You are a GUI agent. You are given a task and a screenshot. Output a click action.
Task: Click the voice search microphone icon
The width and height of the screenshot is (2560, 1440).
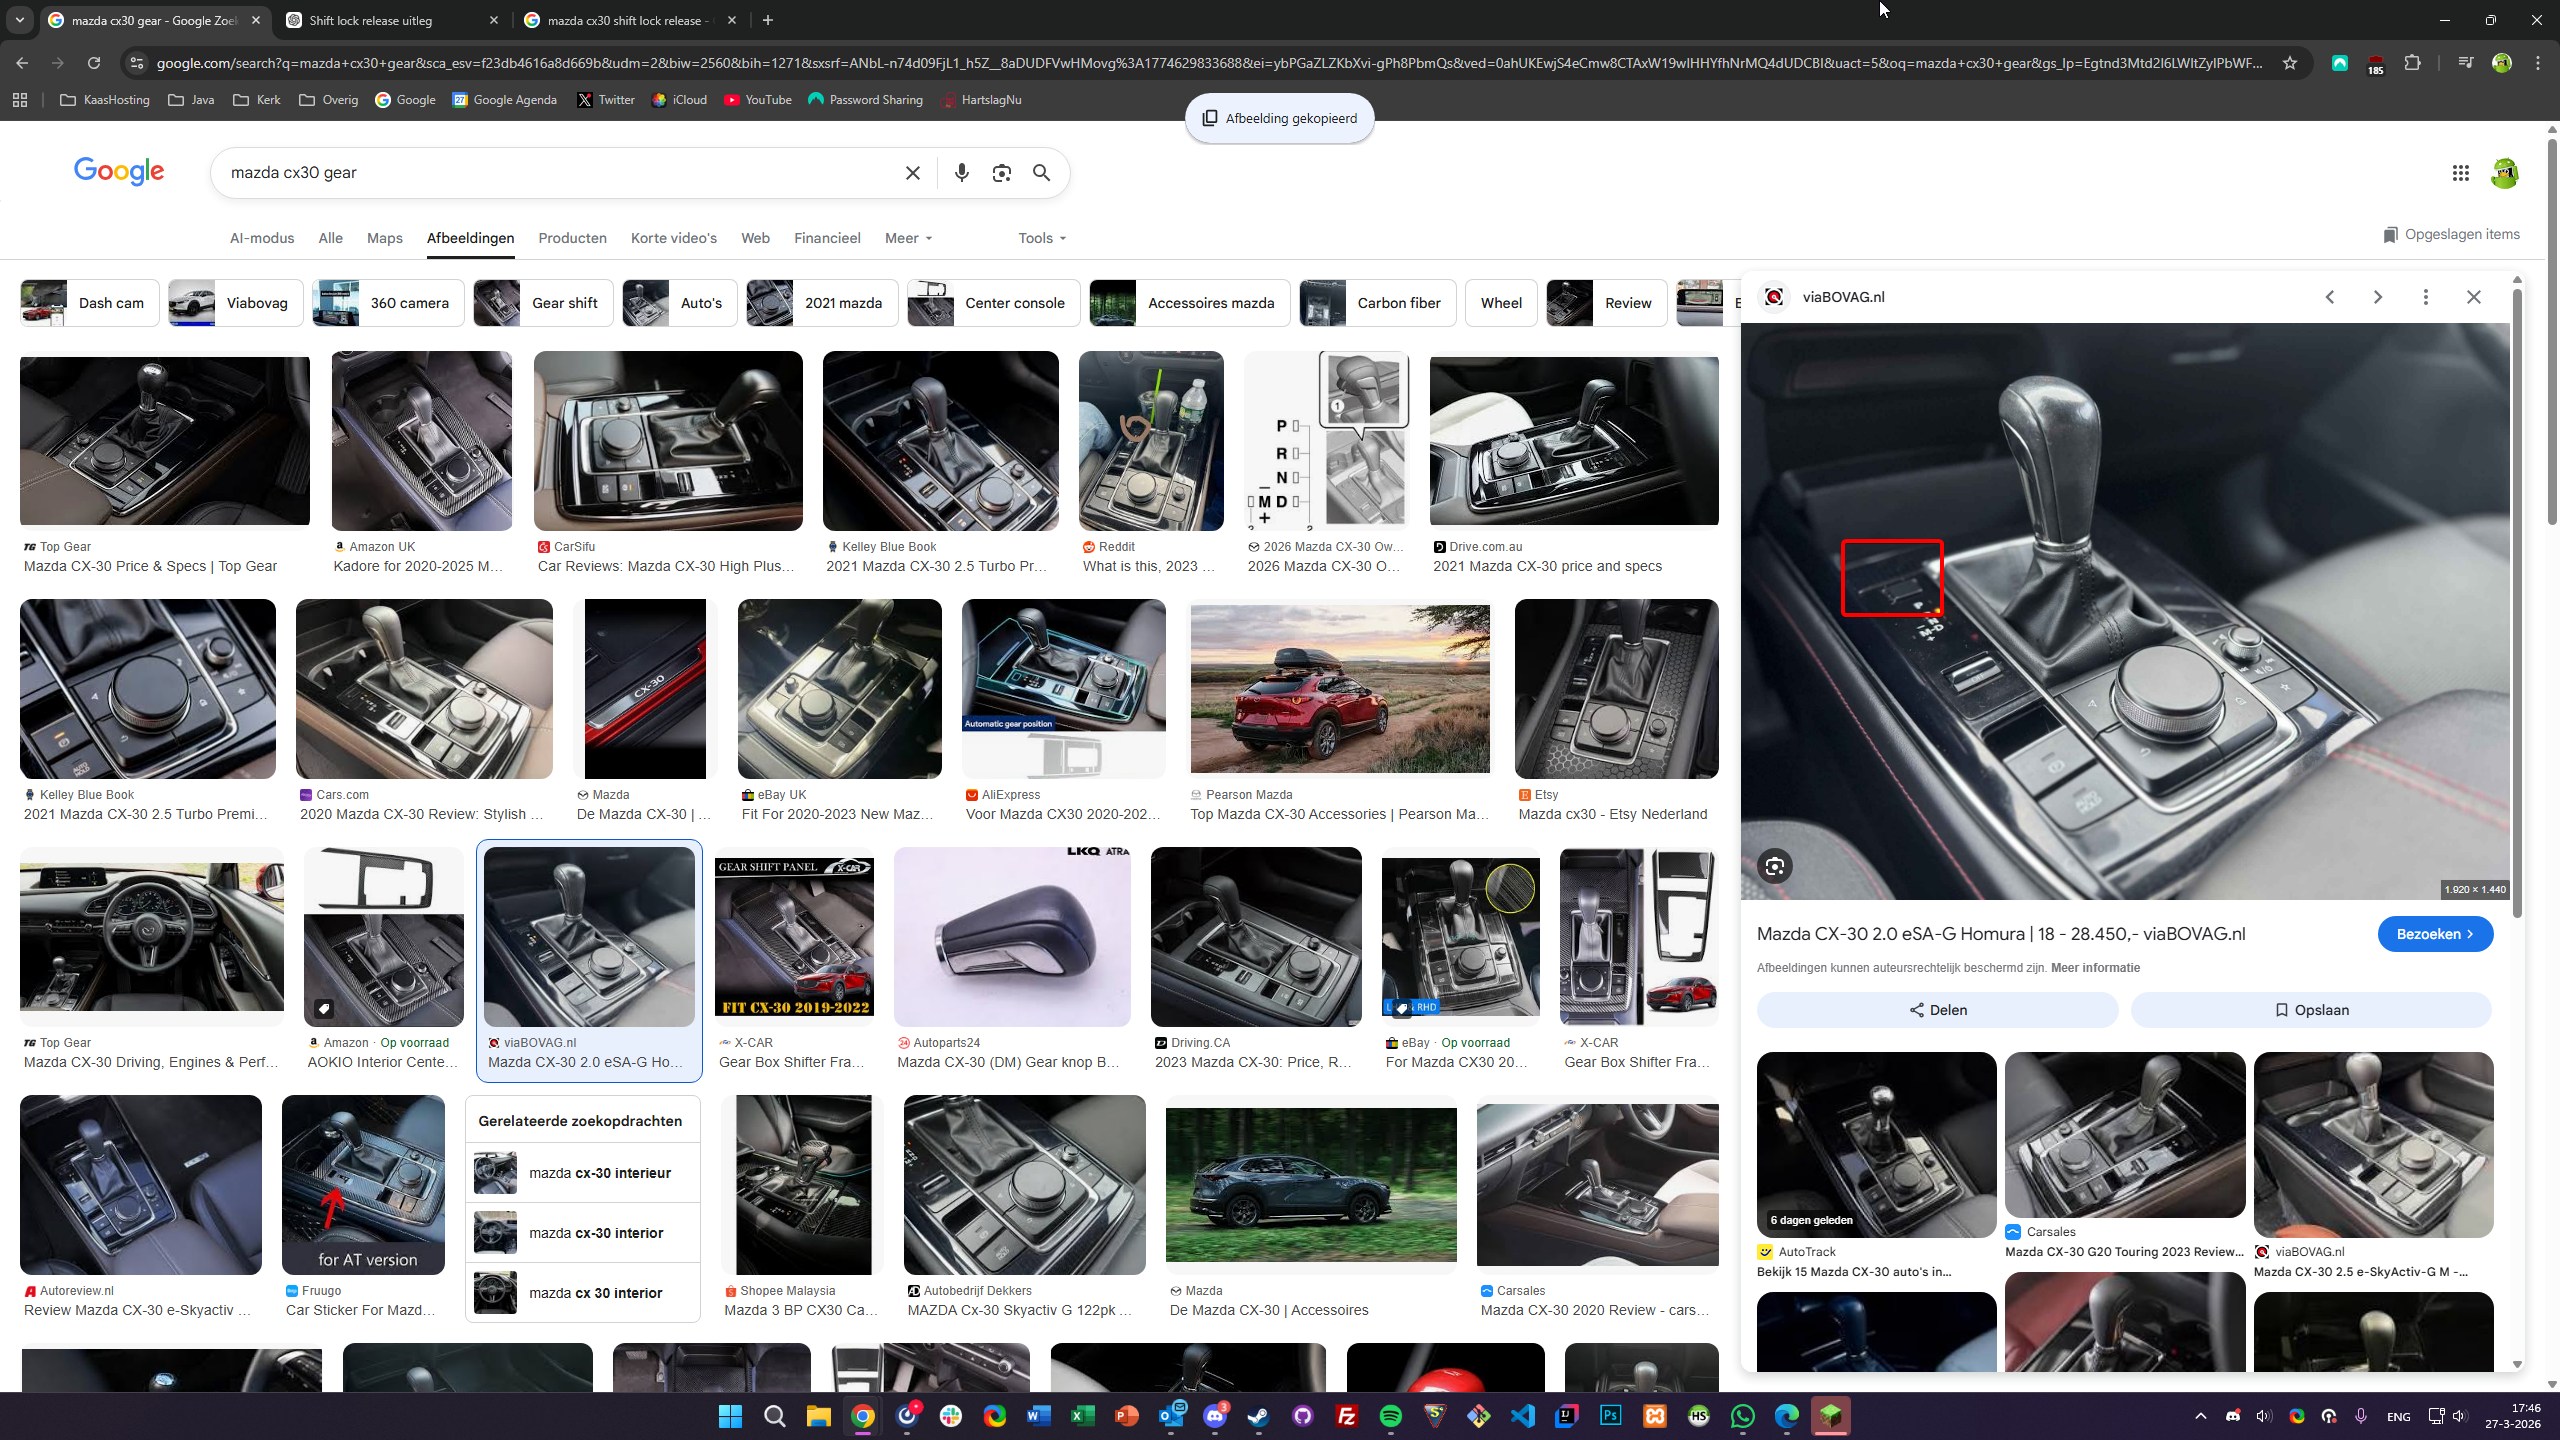[961, 173]
